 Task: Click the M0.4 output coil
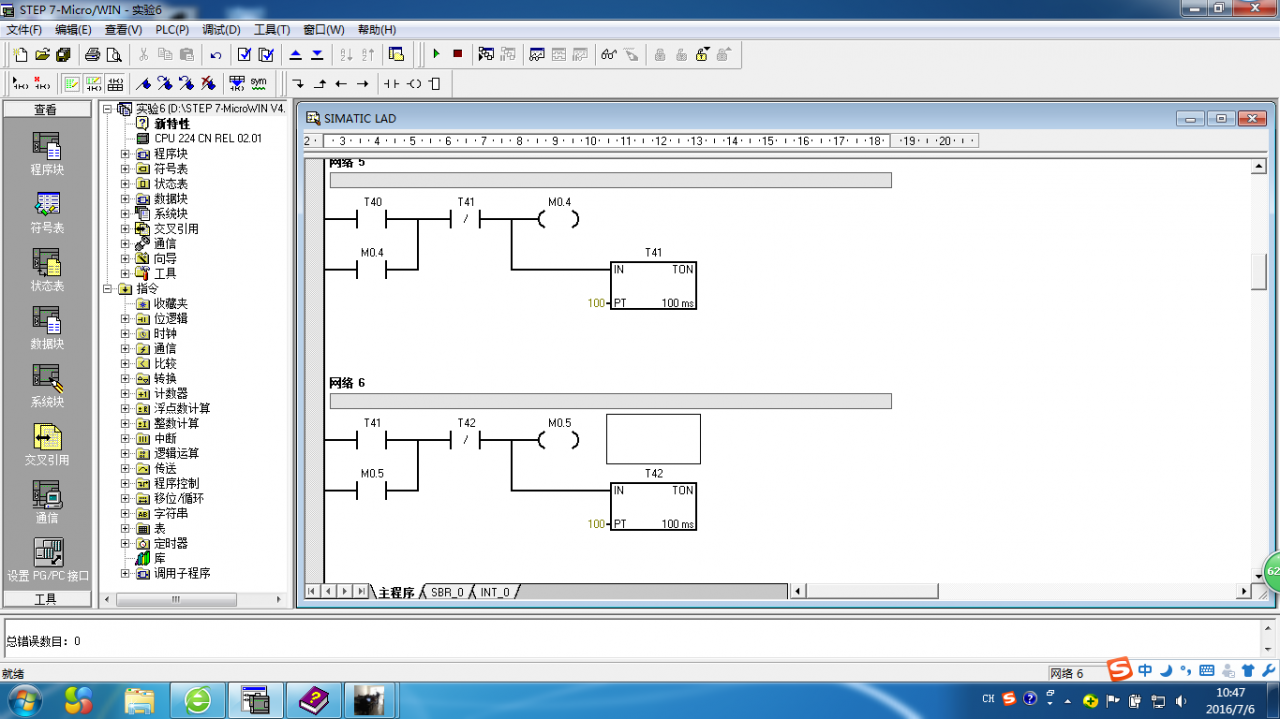pos(559,219)
